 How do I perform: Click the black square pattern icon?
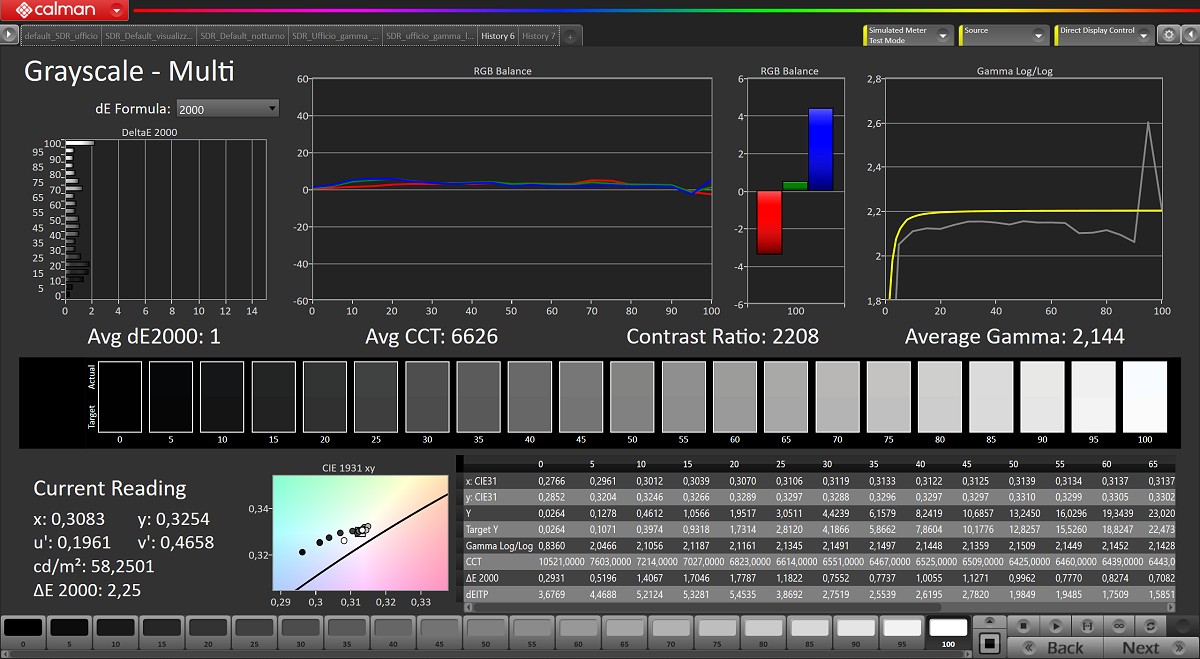(990, 643)
